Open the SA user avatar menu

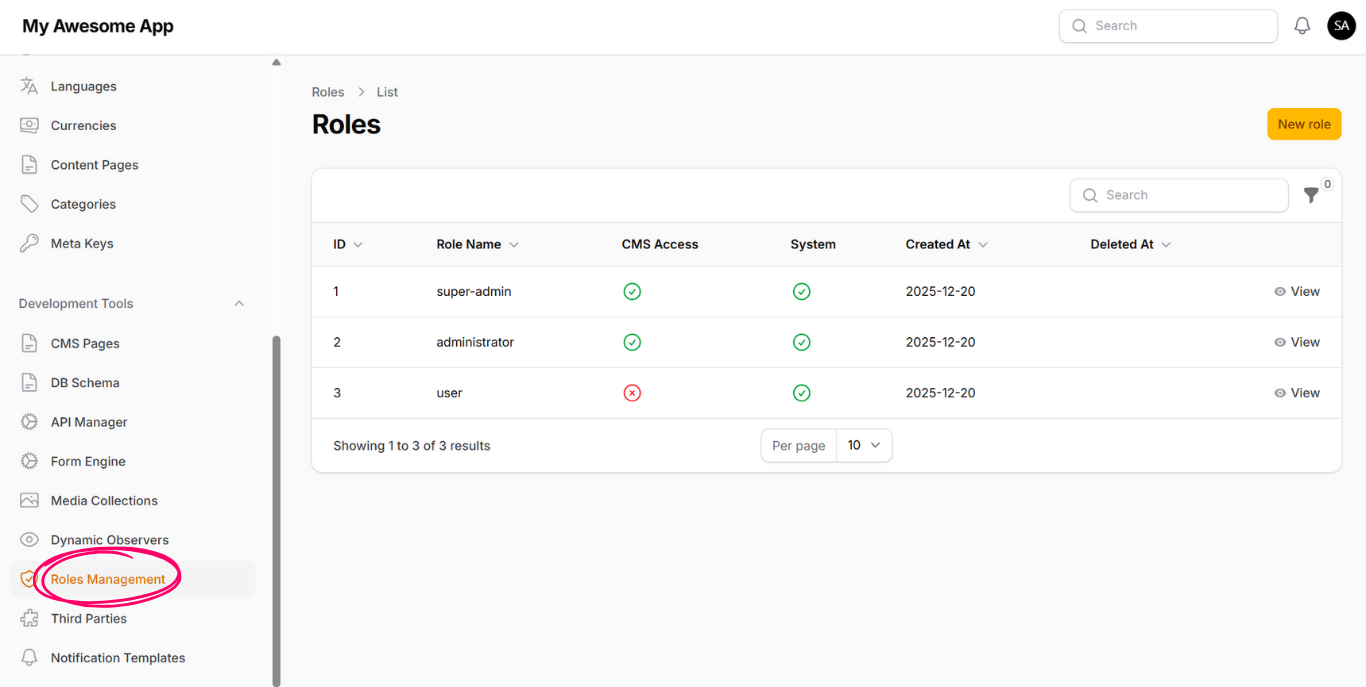pyautogui.click(x=1341, y=26)
